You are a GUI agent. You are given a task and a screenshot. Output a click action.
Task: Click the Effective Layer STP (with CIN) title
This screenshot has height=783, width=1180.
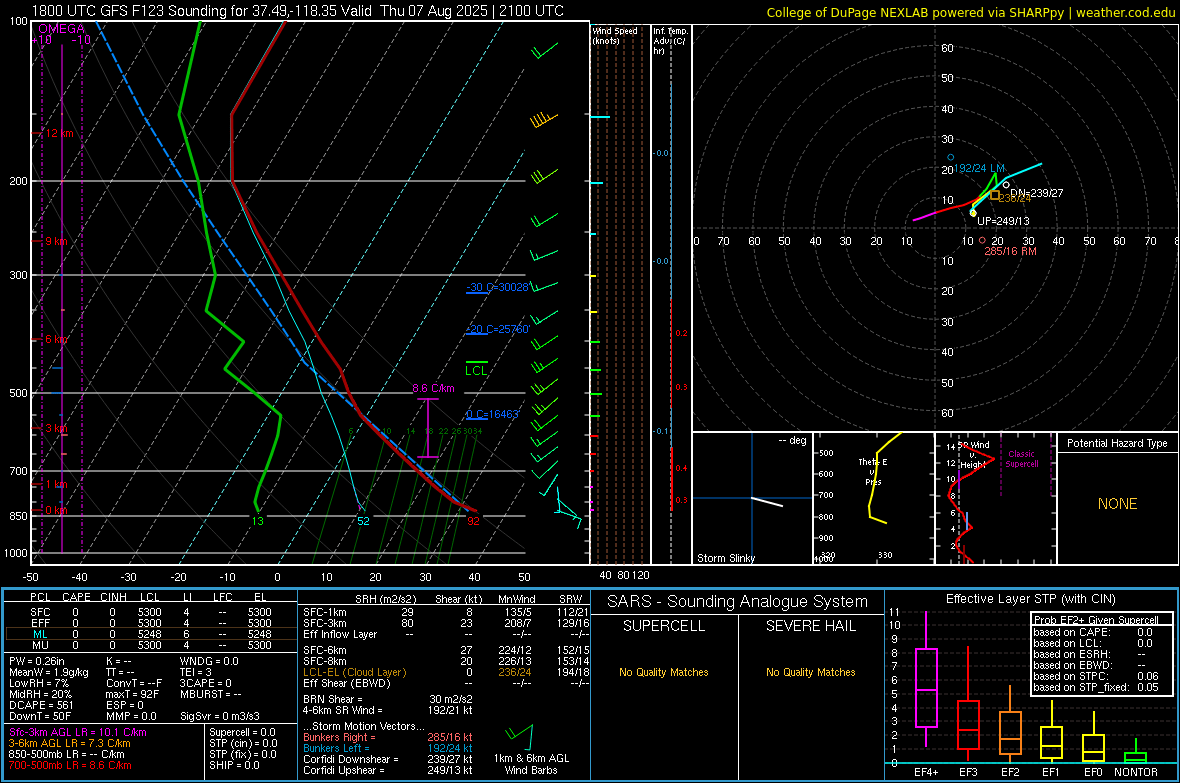pos(1031,599)
